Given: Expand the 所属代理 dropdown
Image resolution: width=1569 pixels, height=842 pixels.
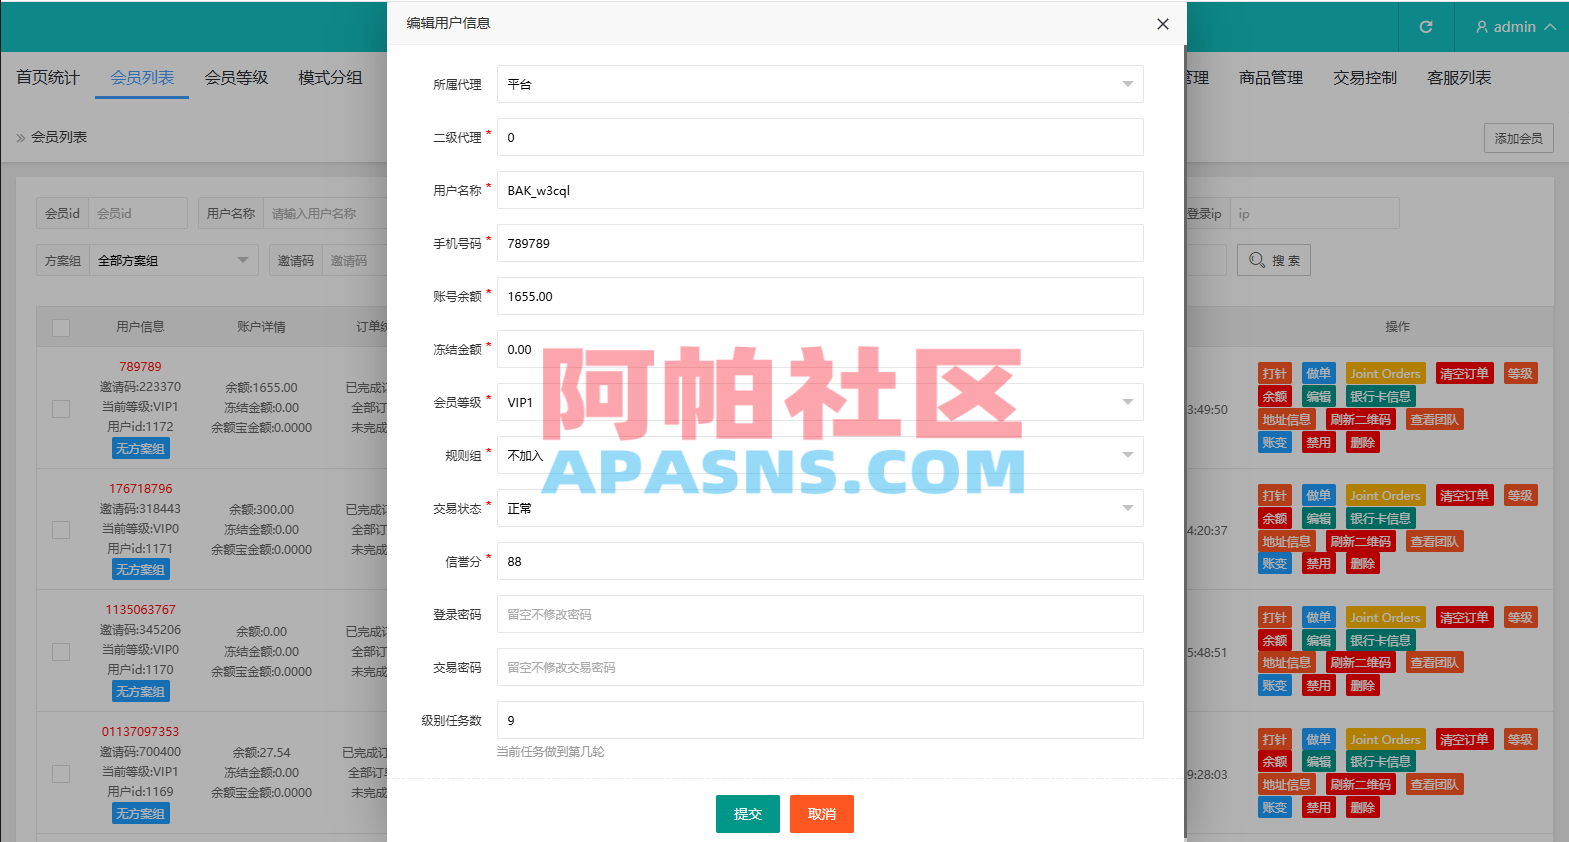Looking at the screenshot, I should tap(820, 84).
